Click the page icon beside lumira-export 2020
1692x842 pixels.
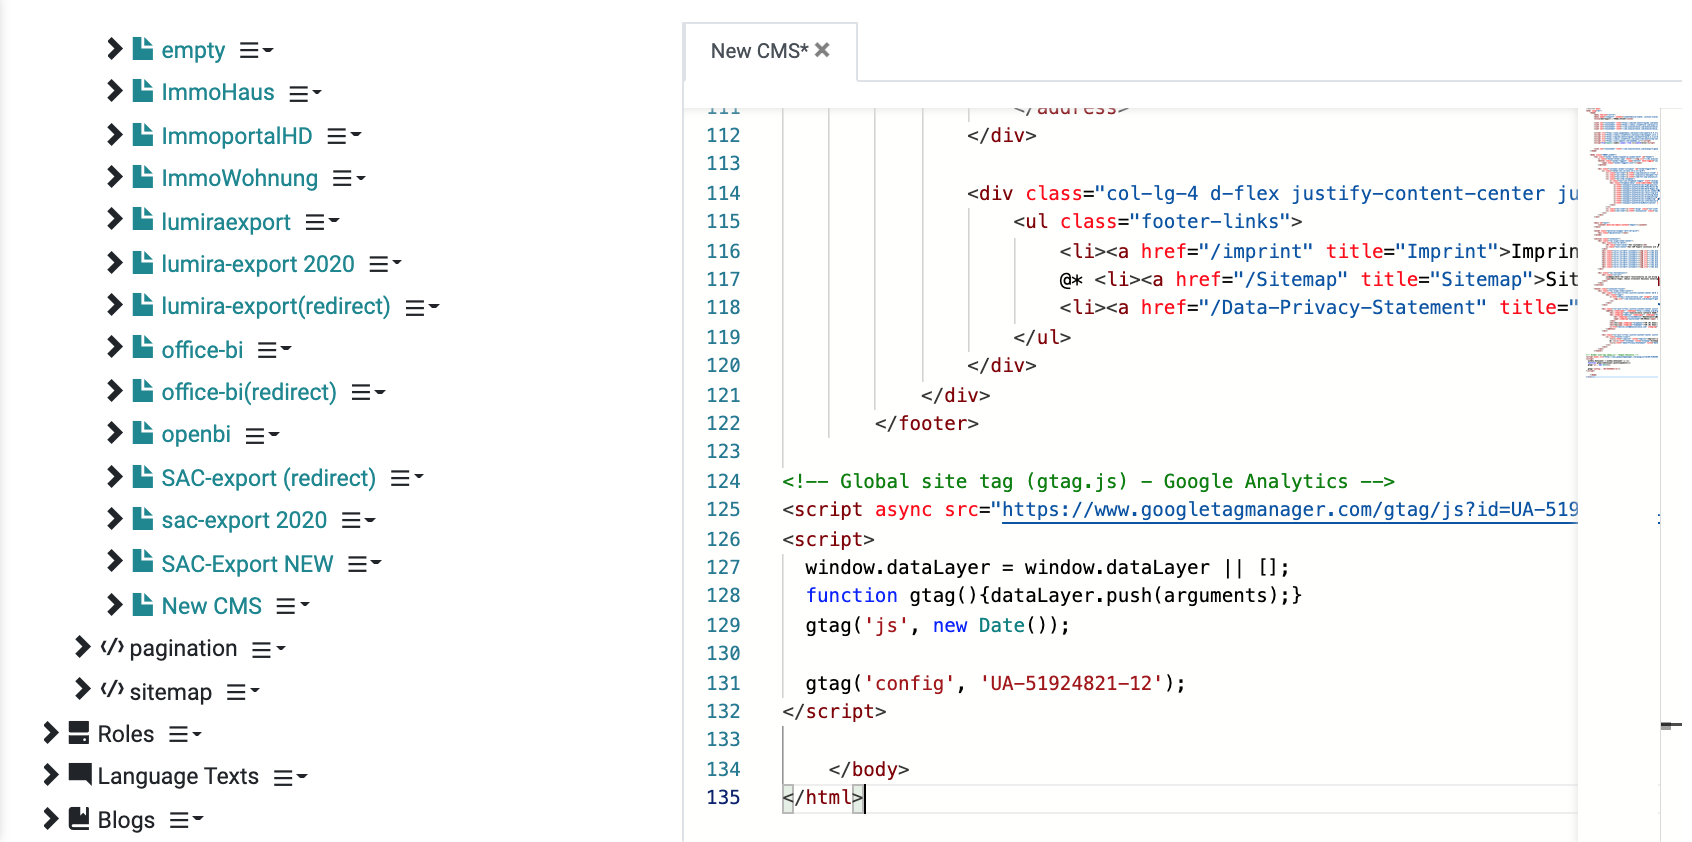pos(143,262)
